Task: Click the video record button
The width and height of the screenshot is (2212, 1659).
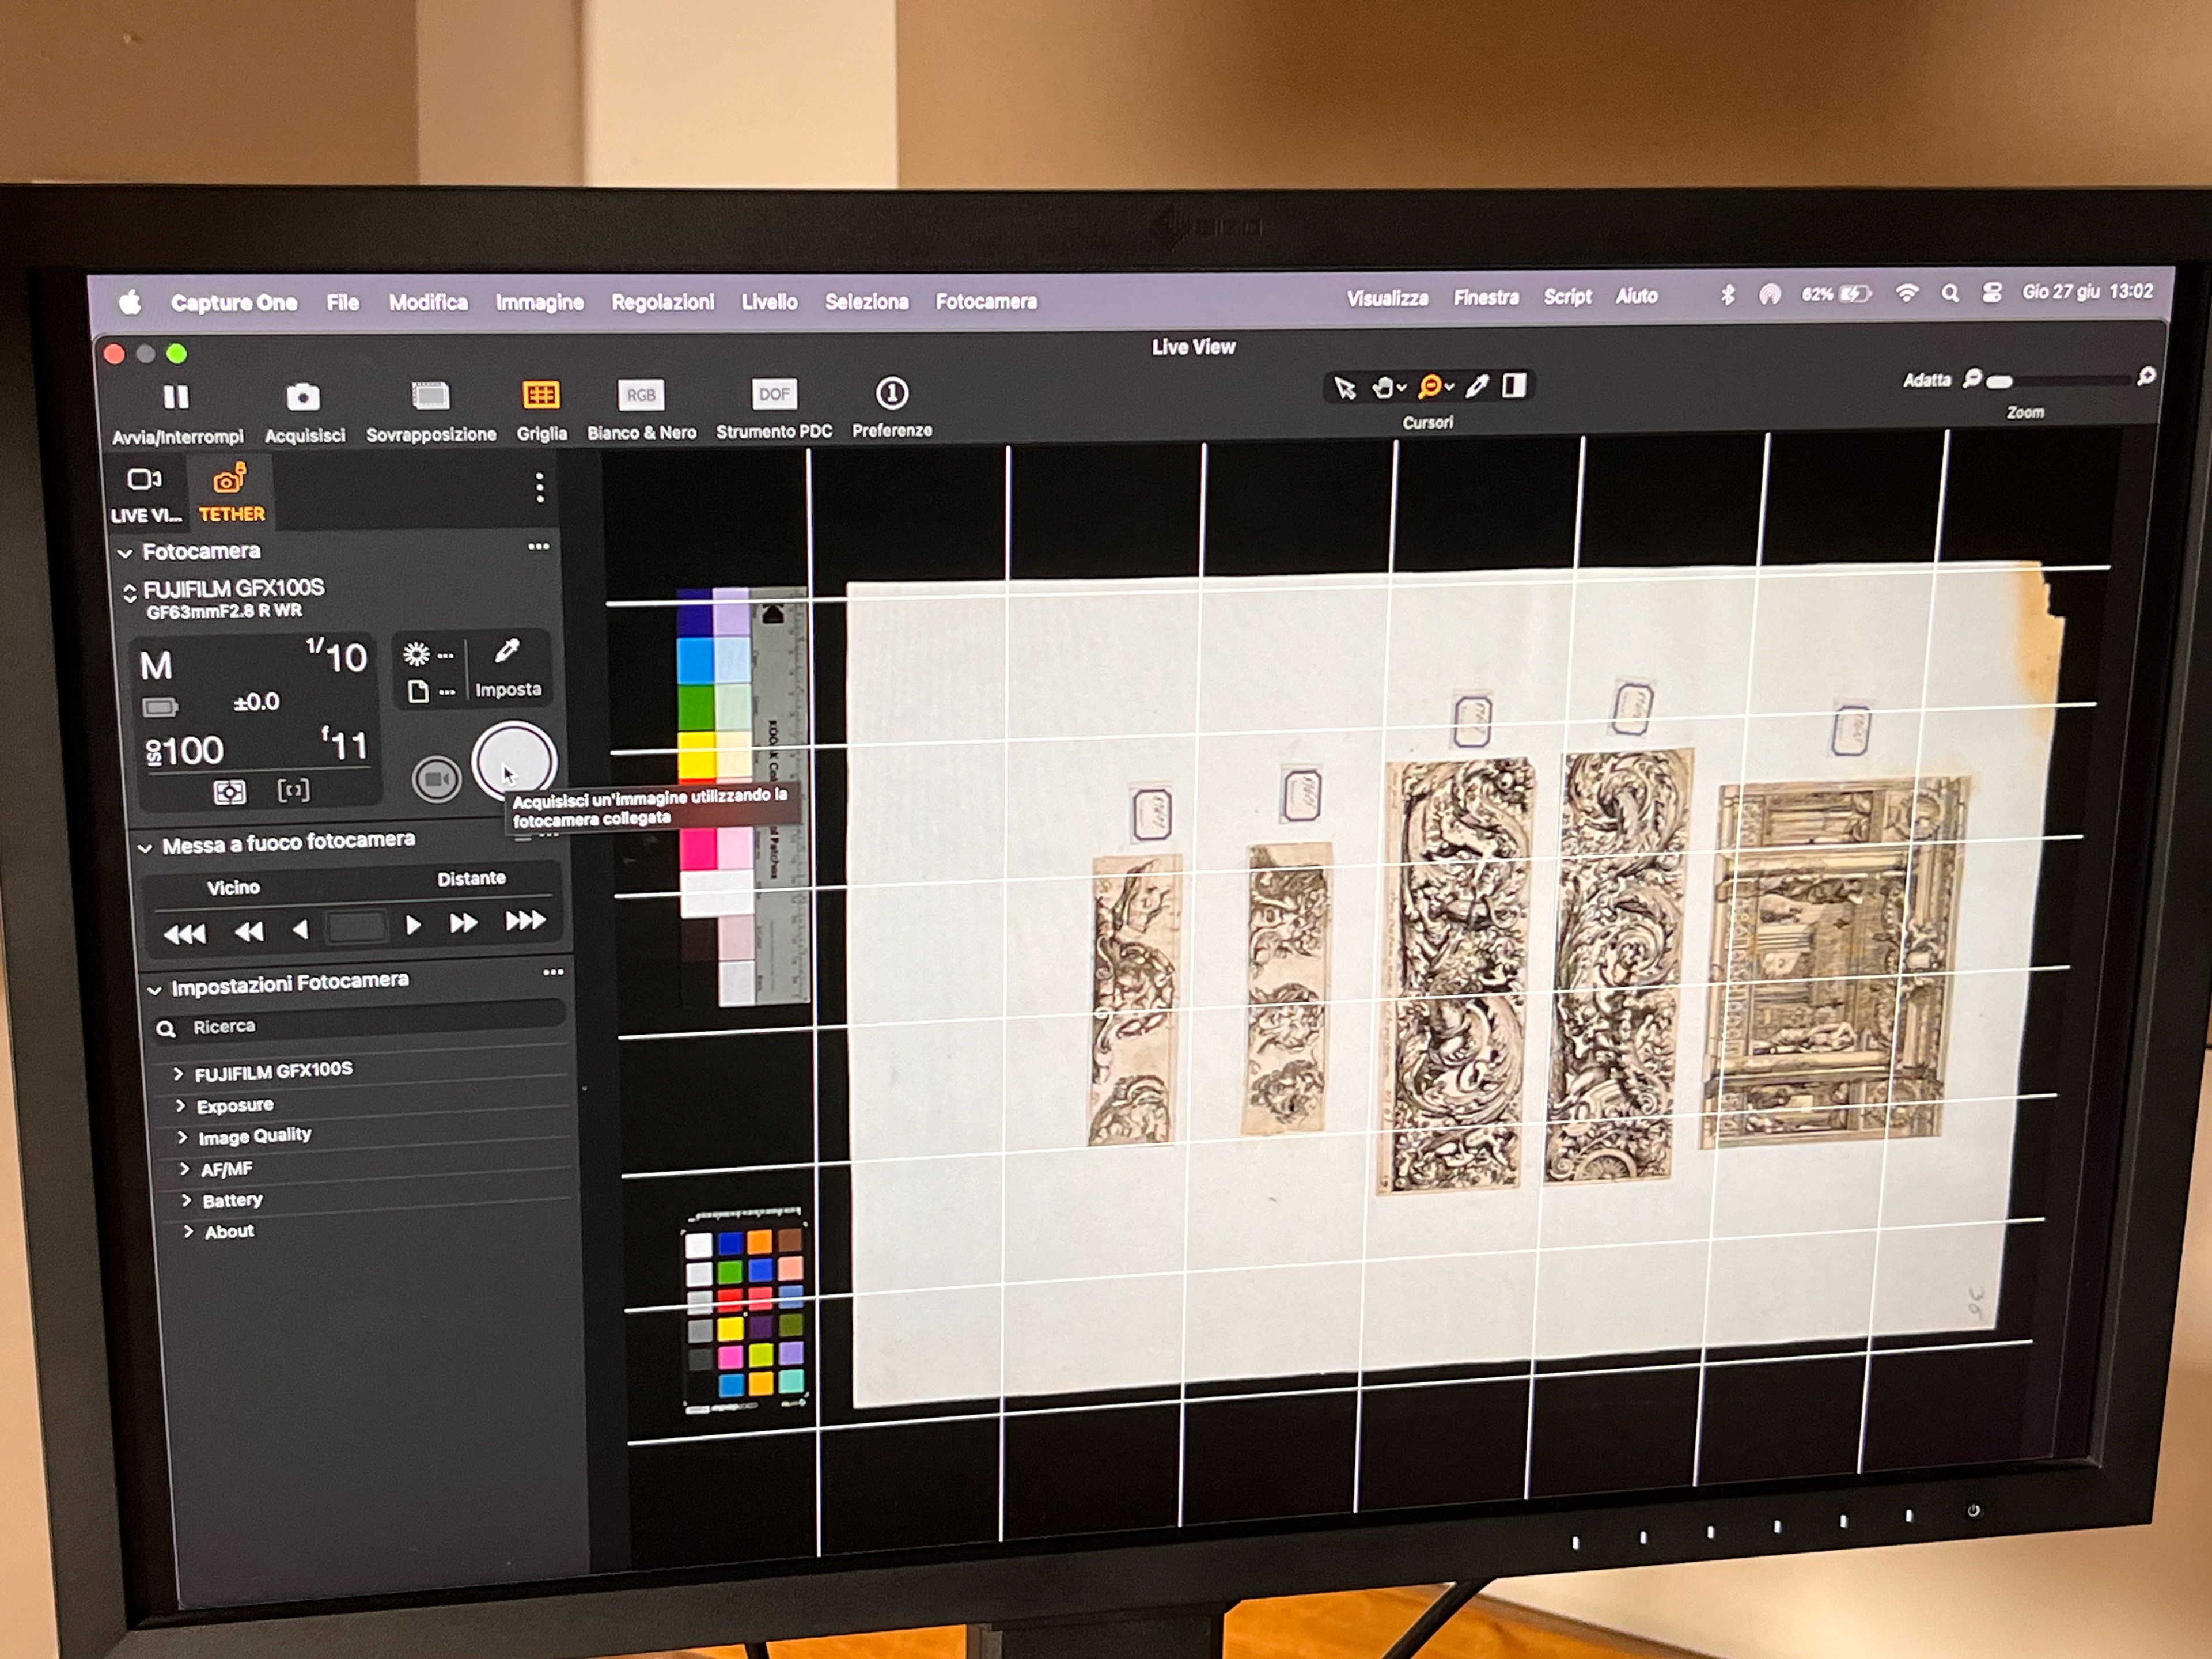Action: (x=437, y=779)
